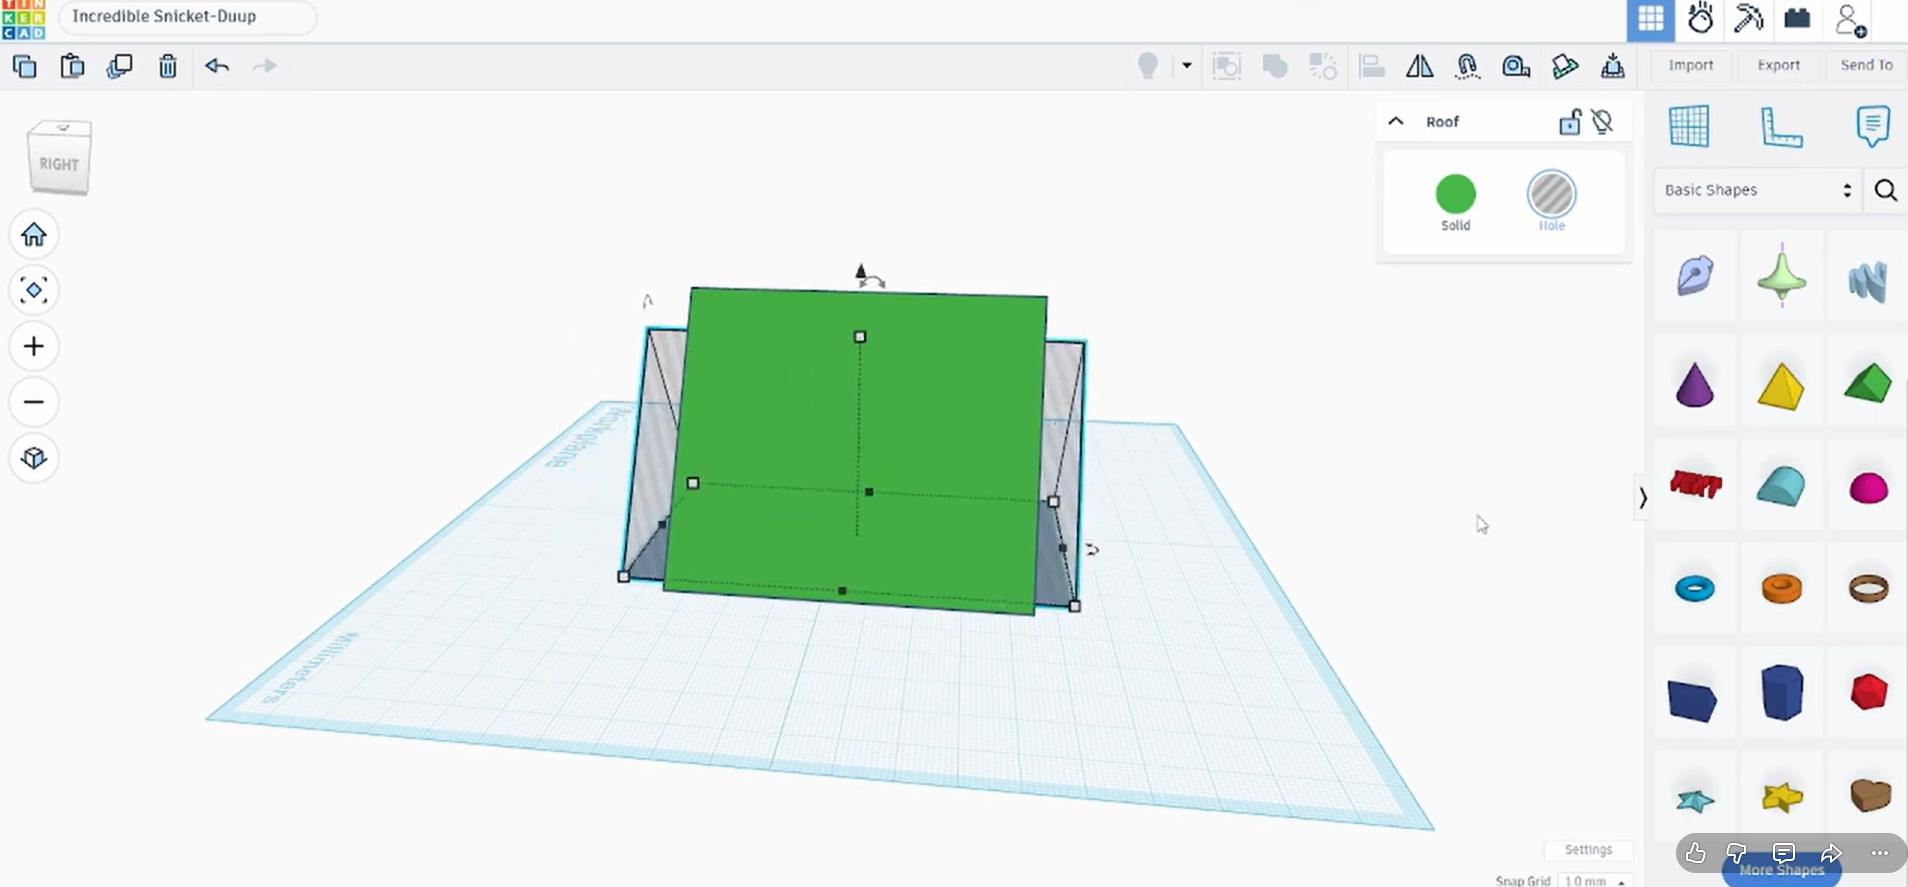Add the yellow pyramid shape
The image size is (1908, 887).
1781,385
